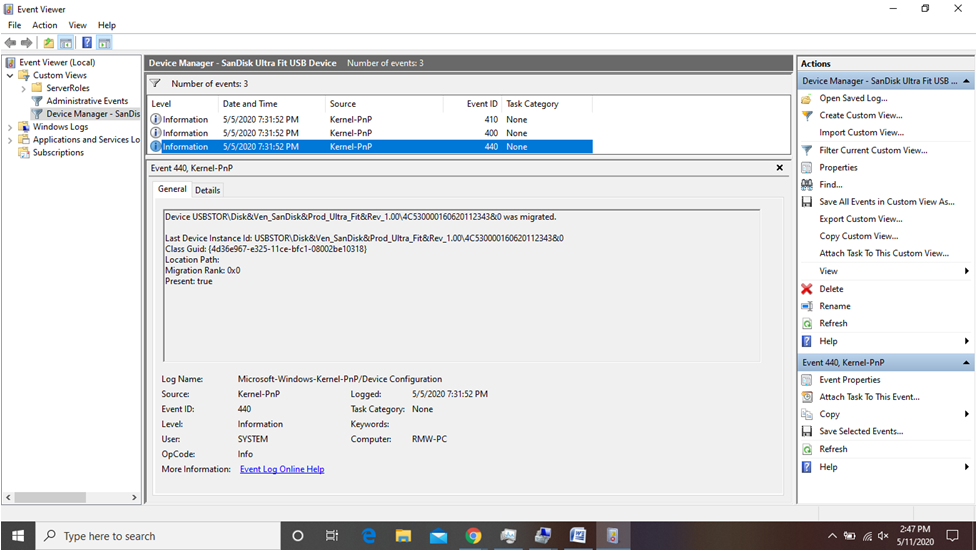The height and width of the screenshot is (551, 977).
Task: Click the Properties icon in Actions pane
Action: pos(807,168)
